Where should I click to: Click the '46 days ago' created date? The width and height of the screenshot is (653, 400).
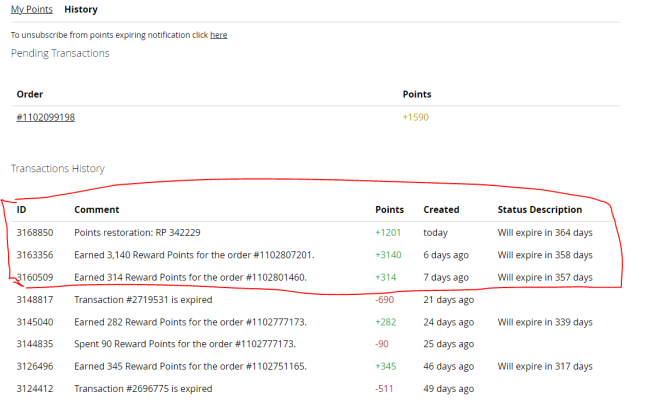click(449, 366)
